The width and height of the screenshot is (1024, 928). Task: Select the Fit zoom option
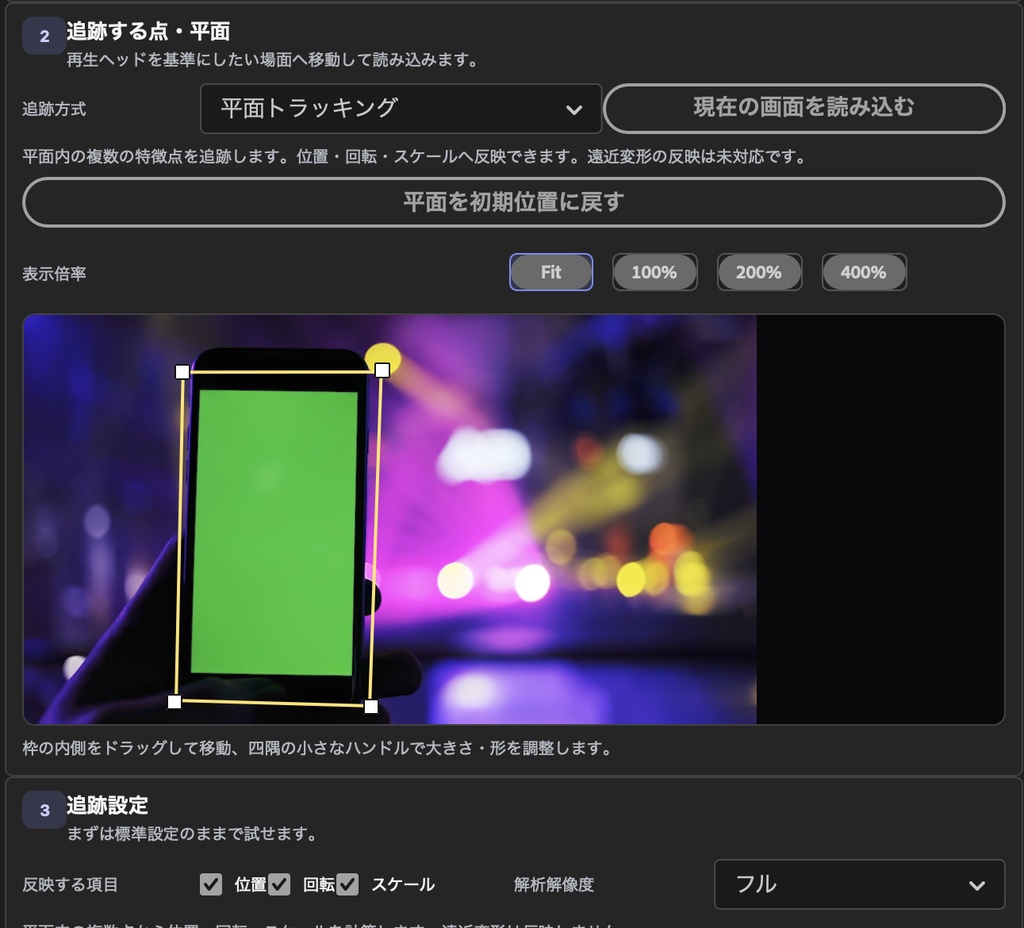click(x=551, y=272)
